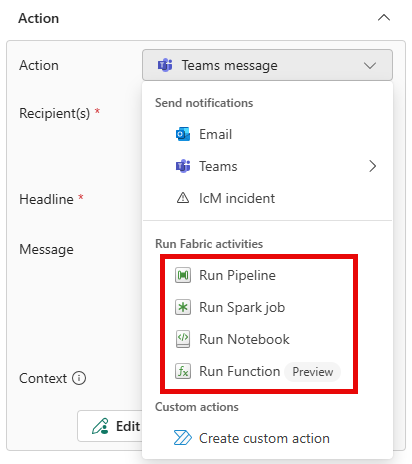This screenshot has height=464, width=412.
Task: Click the Teams icon in the menu list
Action: click(x=183, y=166)
